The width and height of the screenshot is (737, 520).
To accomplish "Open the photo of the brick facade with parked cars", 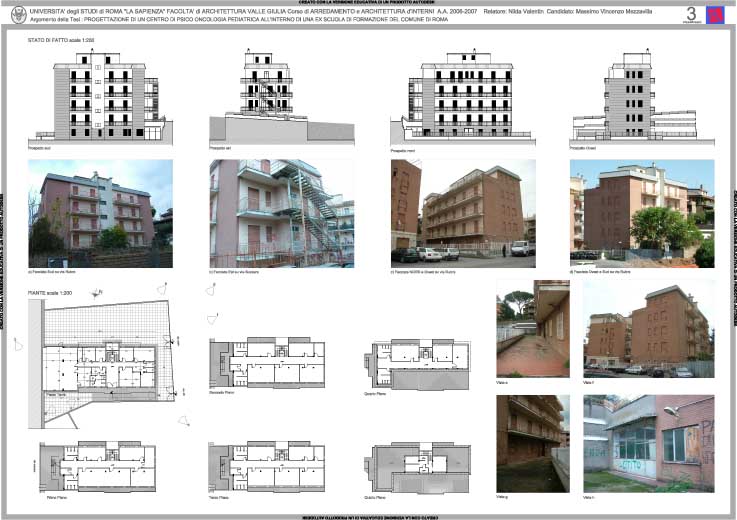I will pyautogui.click(x=463, y=213).
